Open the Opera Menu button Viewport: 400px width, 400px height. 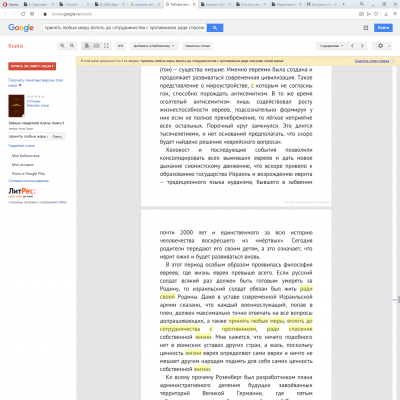click(x=11, y=4)
